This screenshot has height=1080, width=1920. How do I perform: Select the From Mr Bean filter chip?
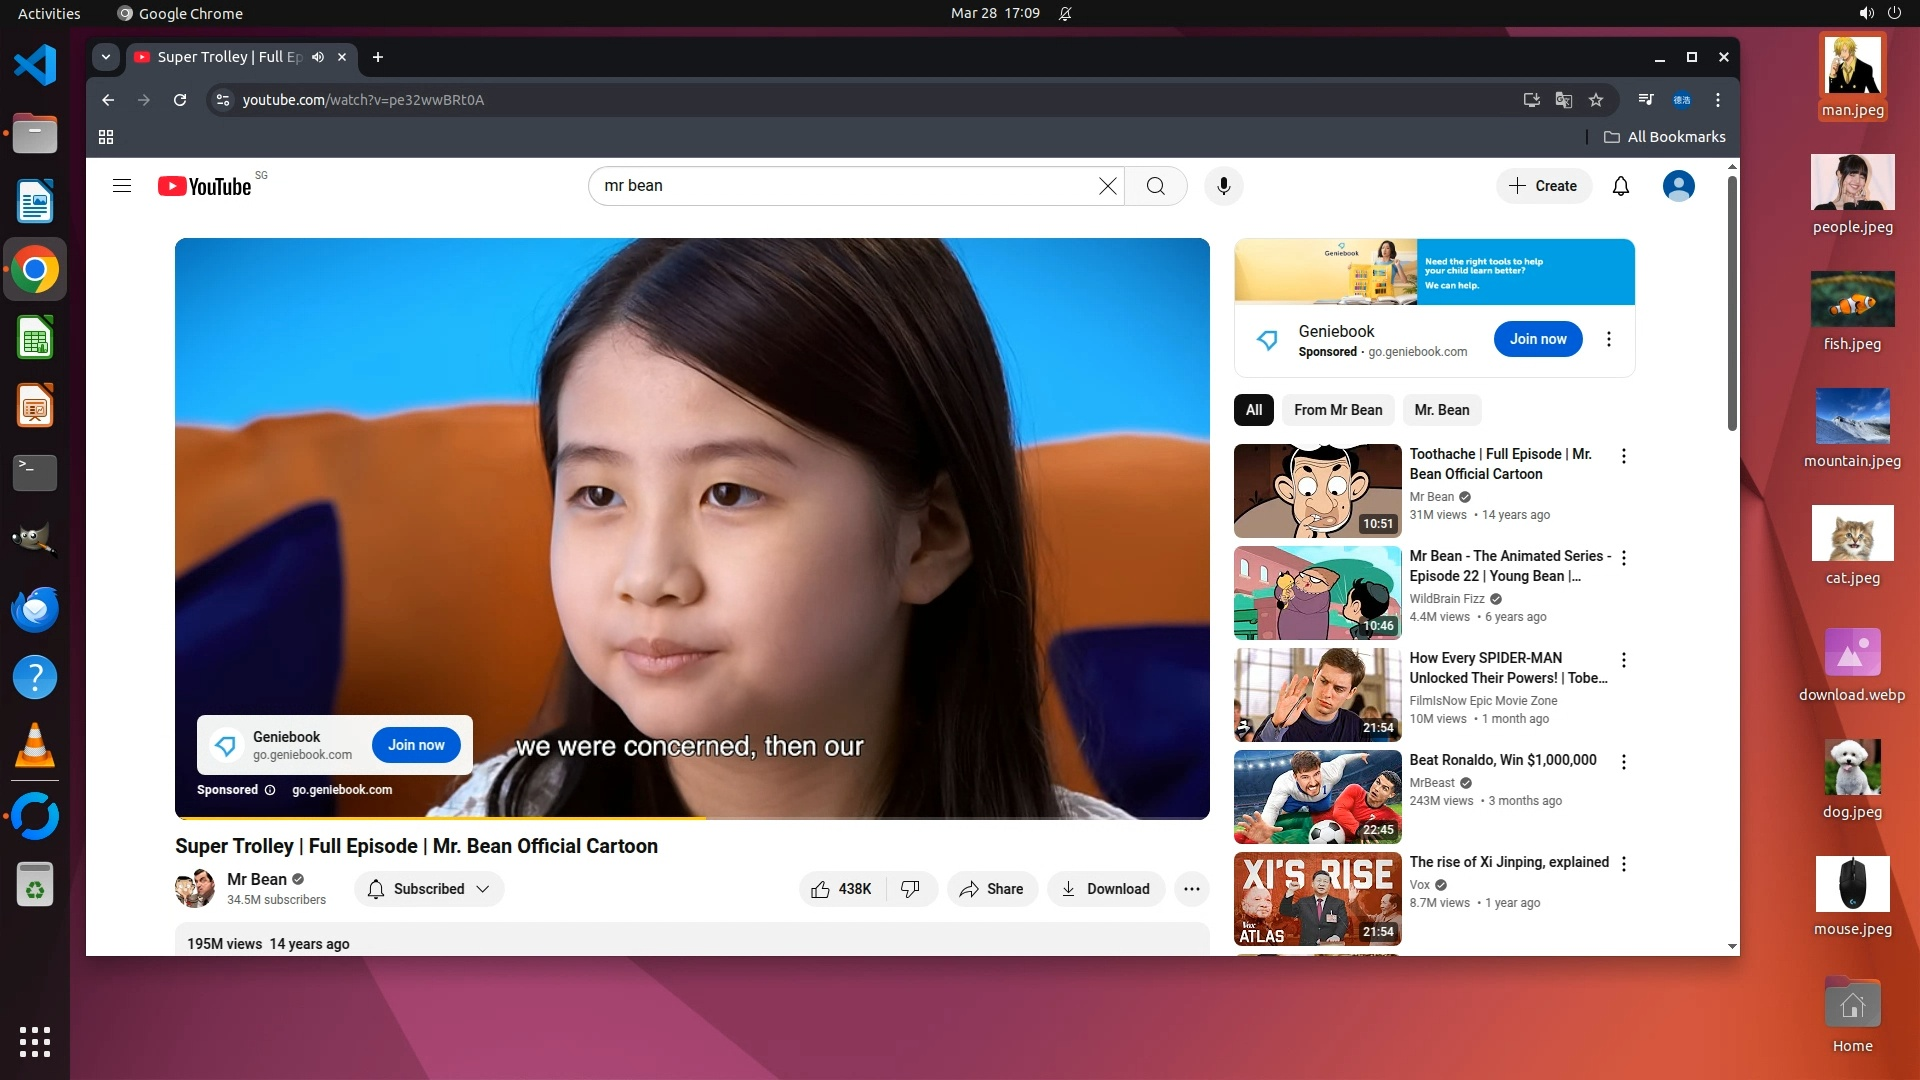[1337, 410]
